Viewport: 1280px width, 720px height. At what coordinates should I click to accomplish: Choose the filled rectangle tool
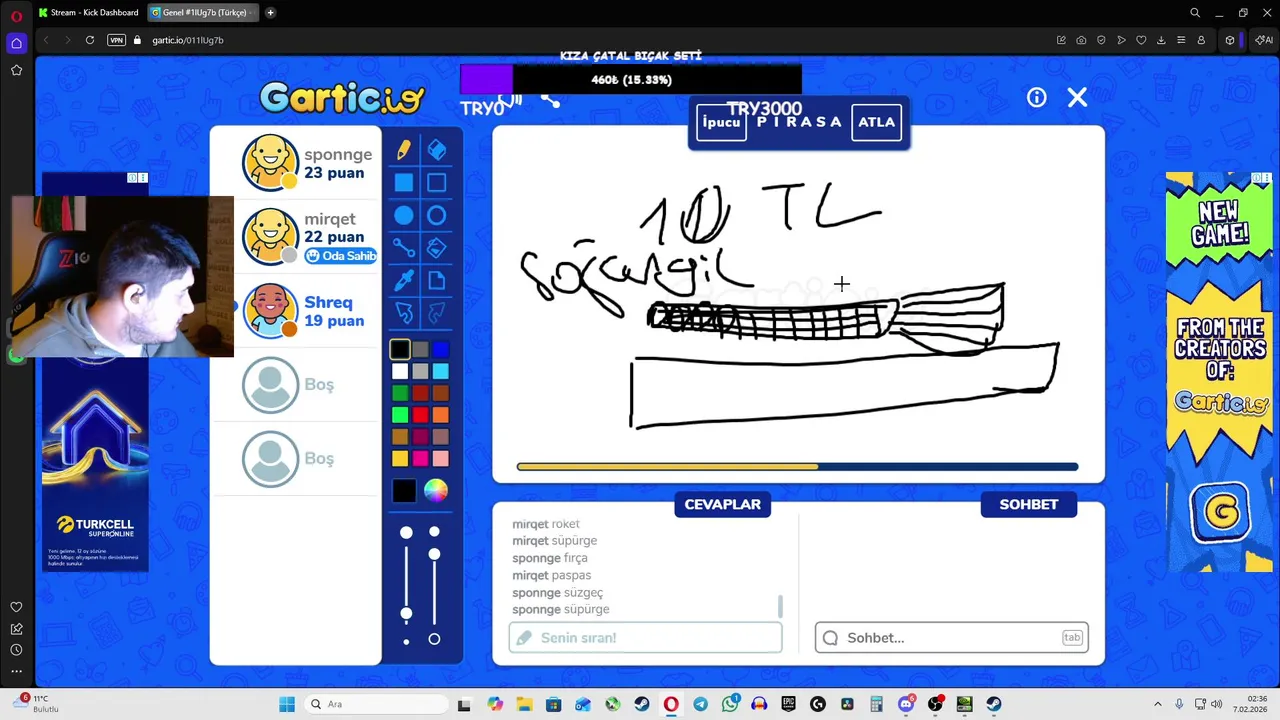coord(404,183)
